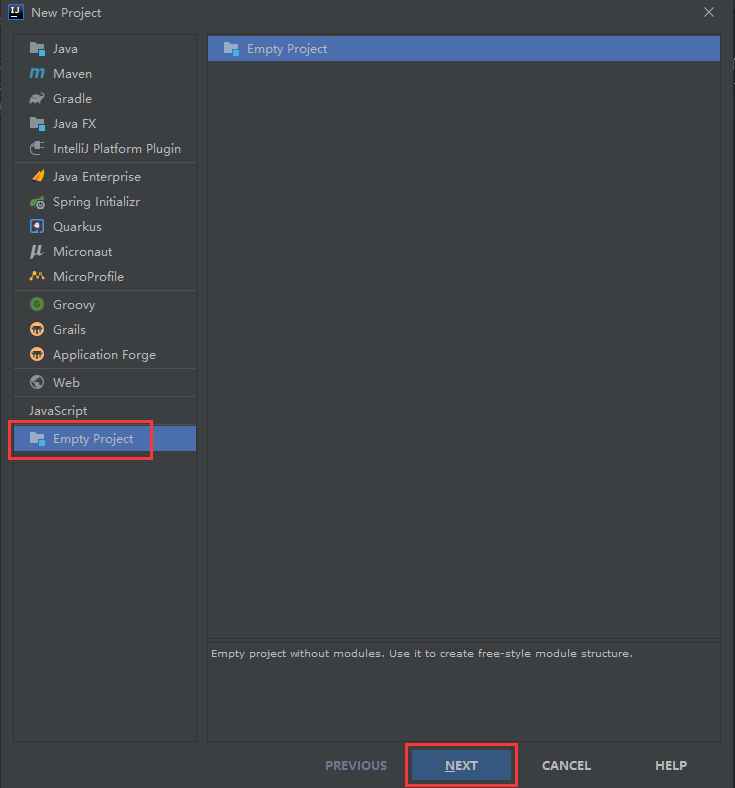This screenshot has height=788, width=735.
Task: Select Java Enterprise in the list
Action: click(x=105, y=176)
